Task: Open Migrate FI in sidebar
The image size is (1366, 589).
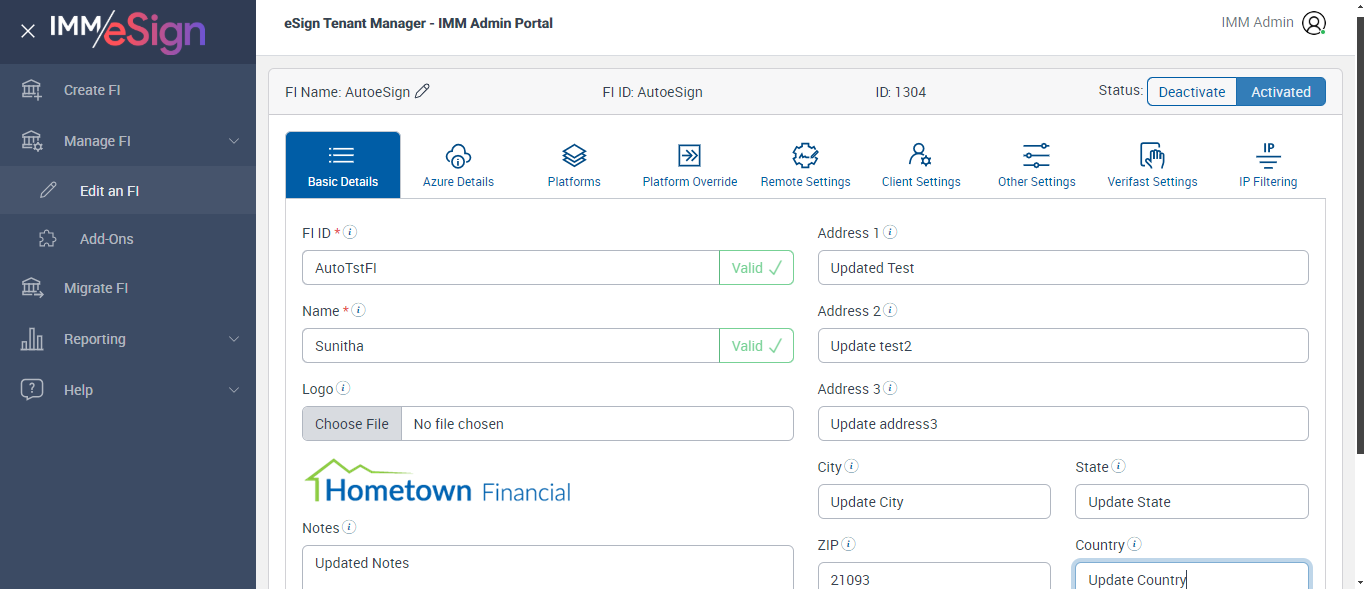Action: [x=128, y=288]
